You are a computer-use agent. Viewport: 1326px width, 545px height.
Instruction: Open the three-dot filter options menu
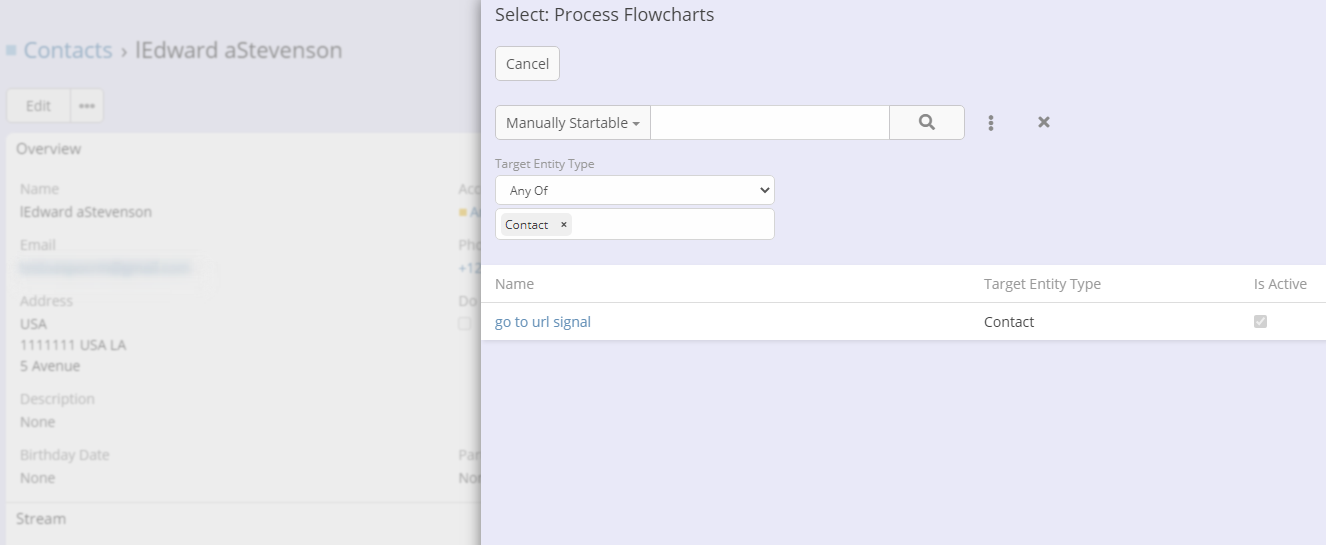[991, 122]
